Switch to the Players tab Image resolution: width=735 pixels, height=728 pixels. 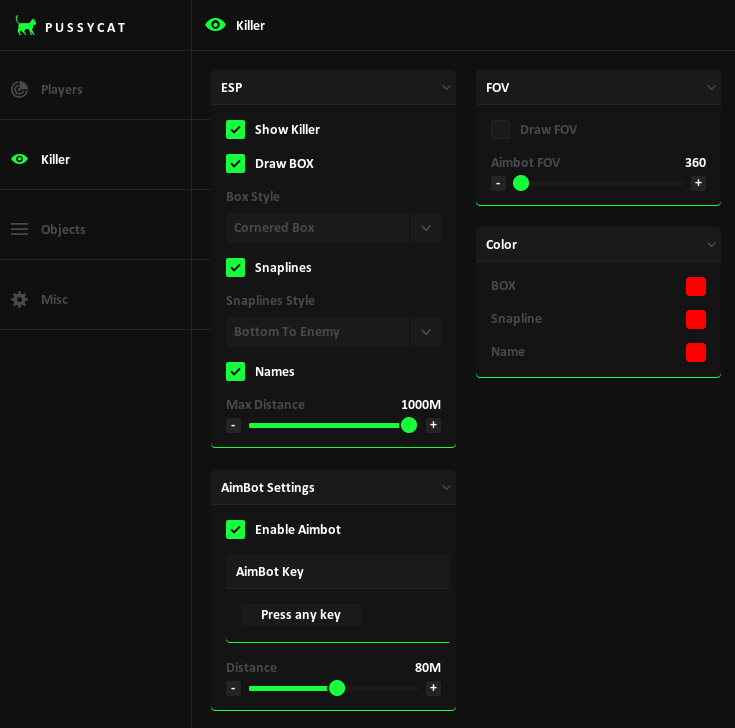pos(61,90)
